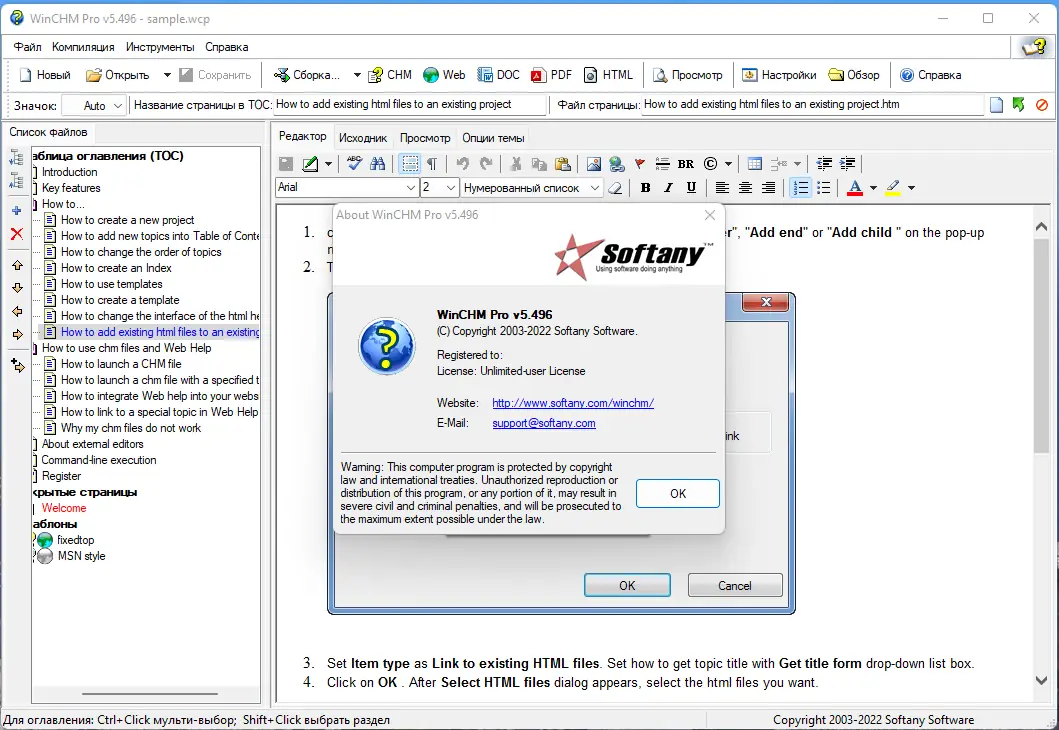Click the insert hyperlink globe icon
The width and height of the screenshot is (1059, 730).
616,163
